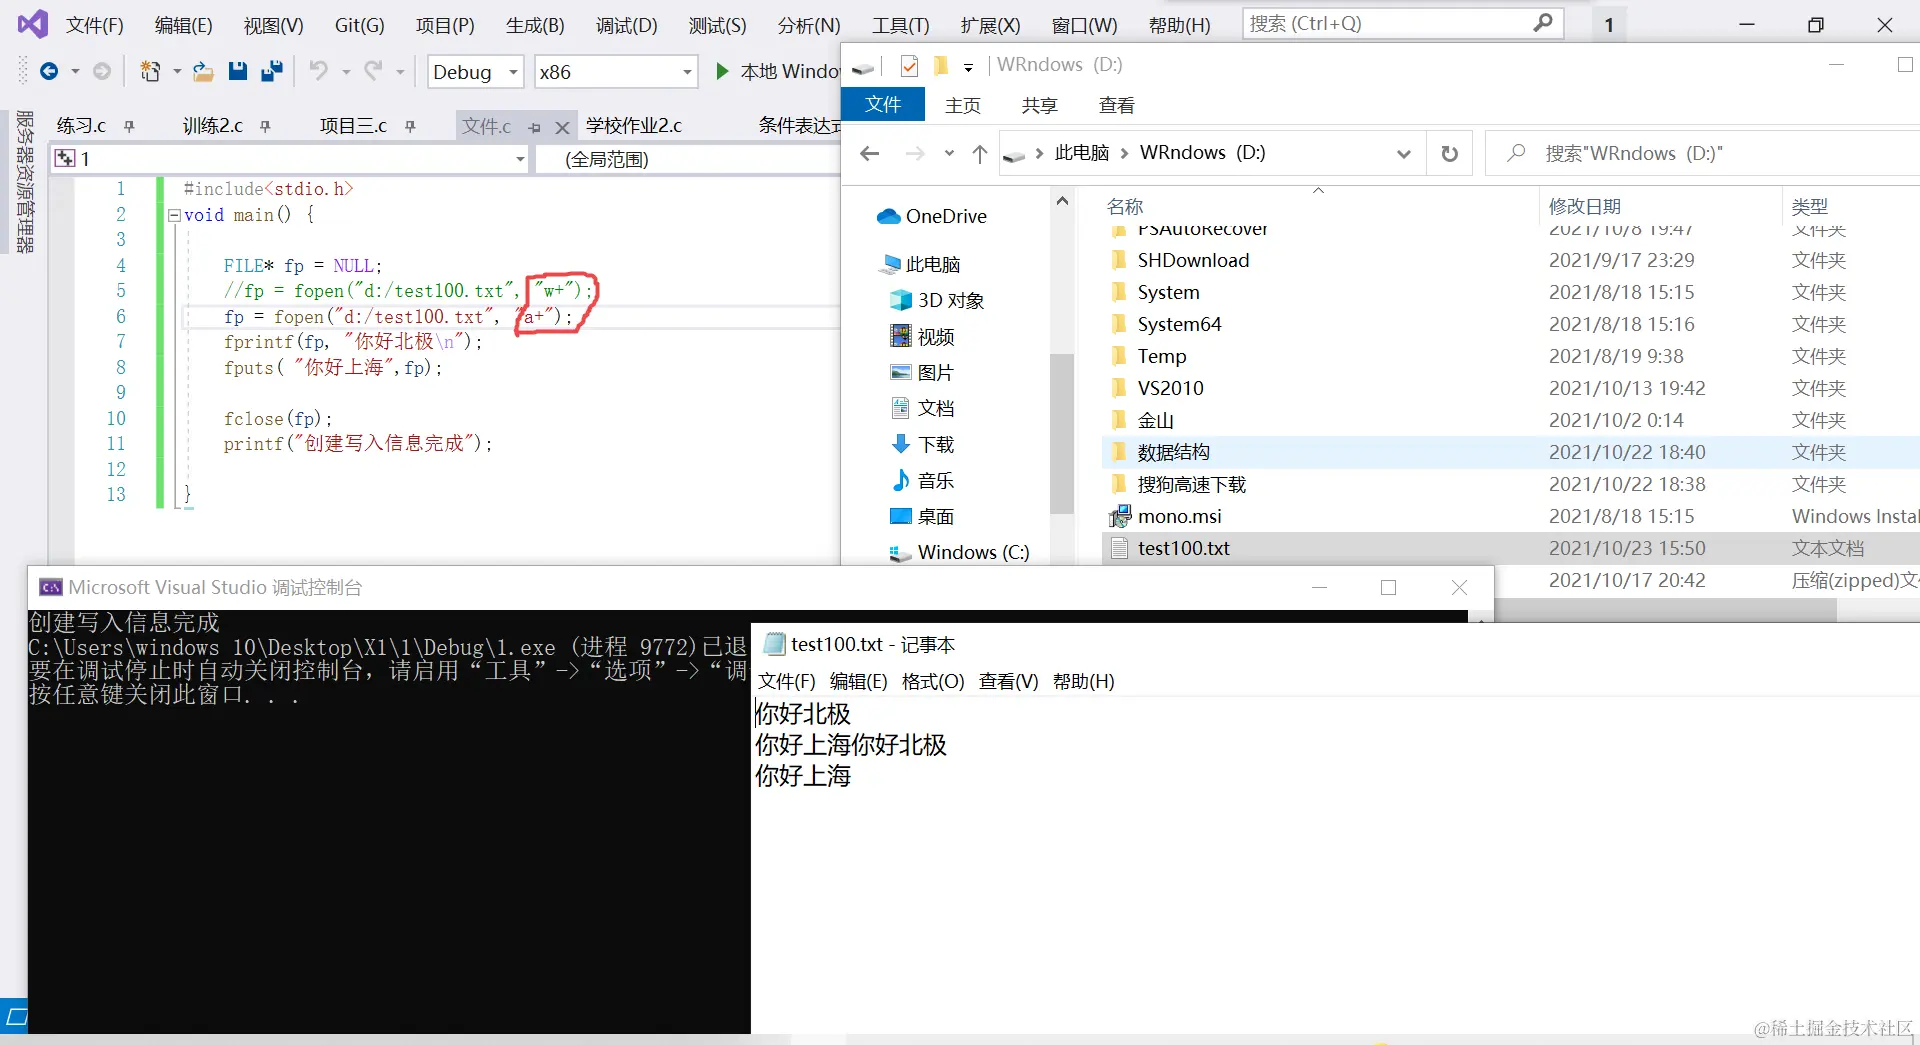Unpin the 练习.c editor tab
This screenshot has width=1920, height=1045.
click(x=129, y=125)
